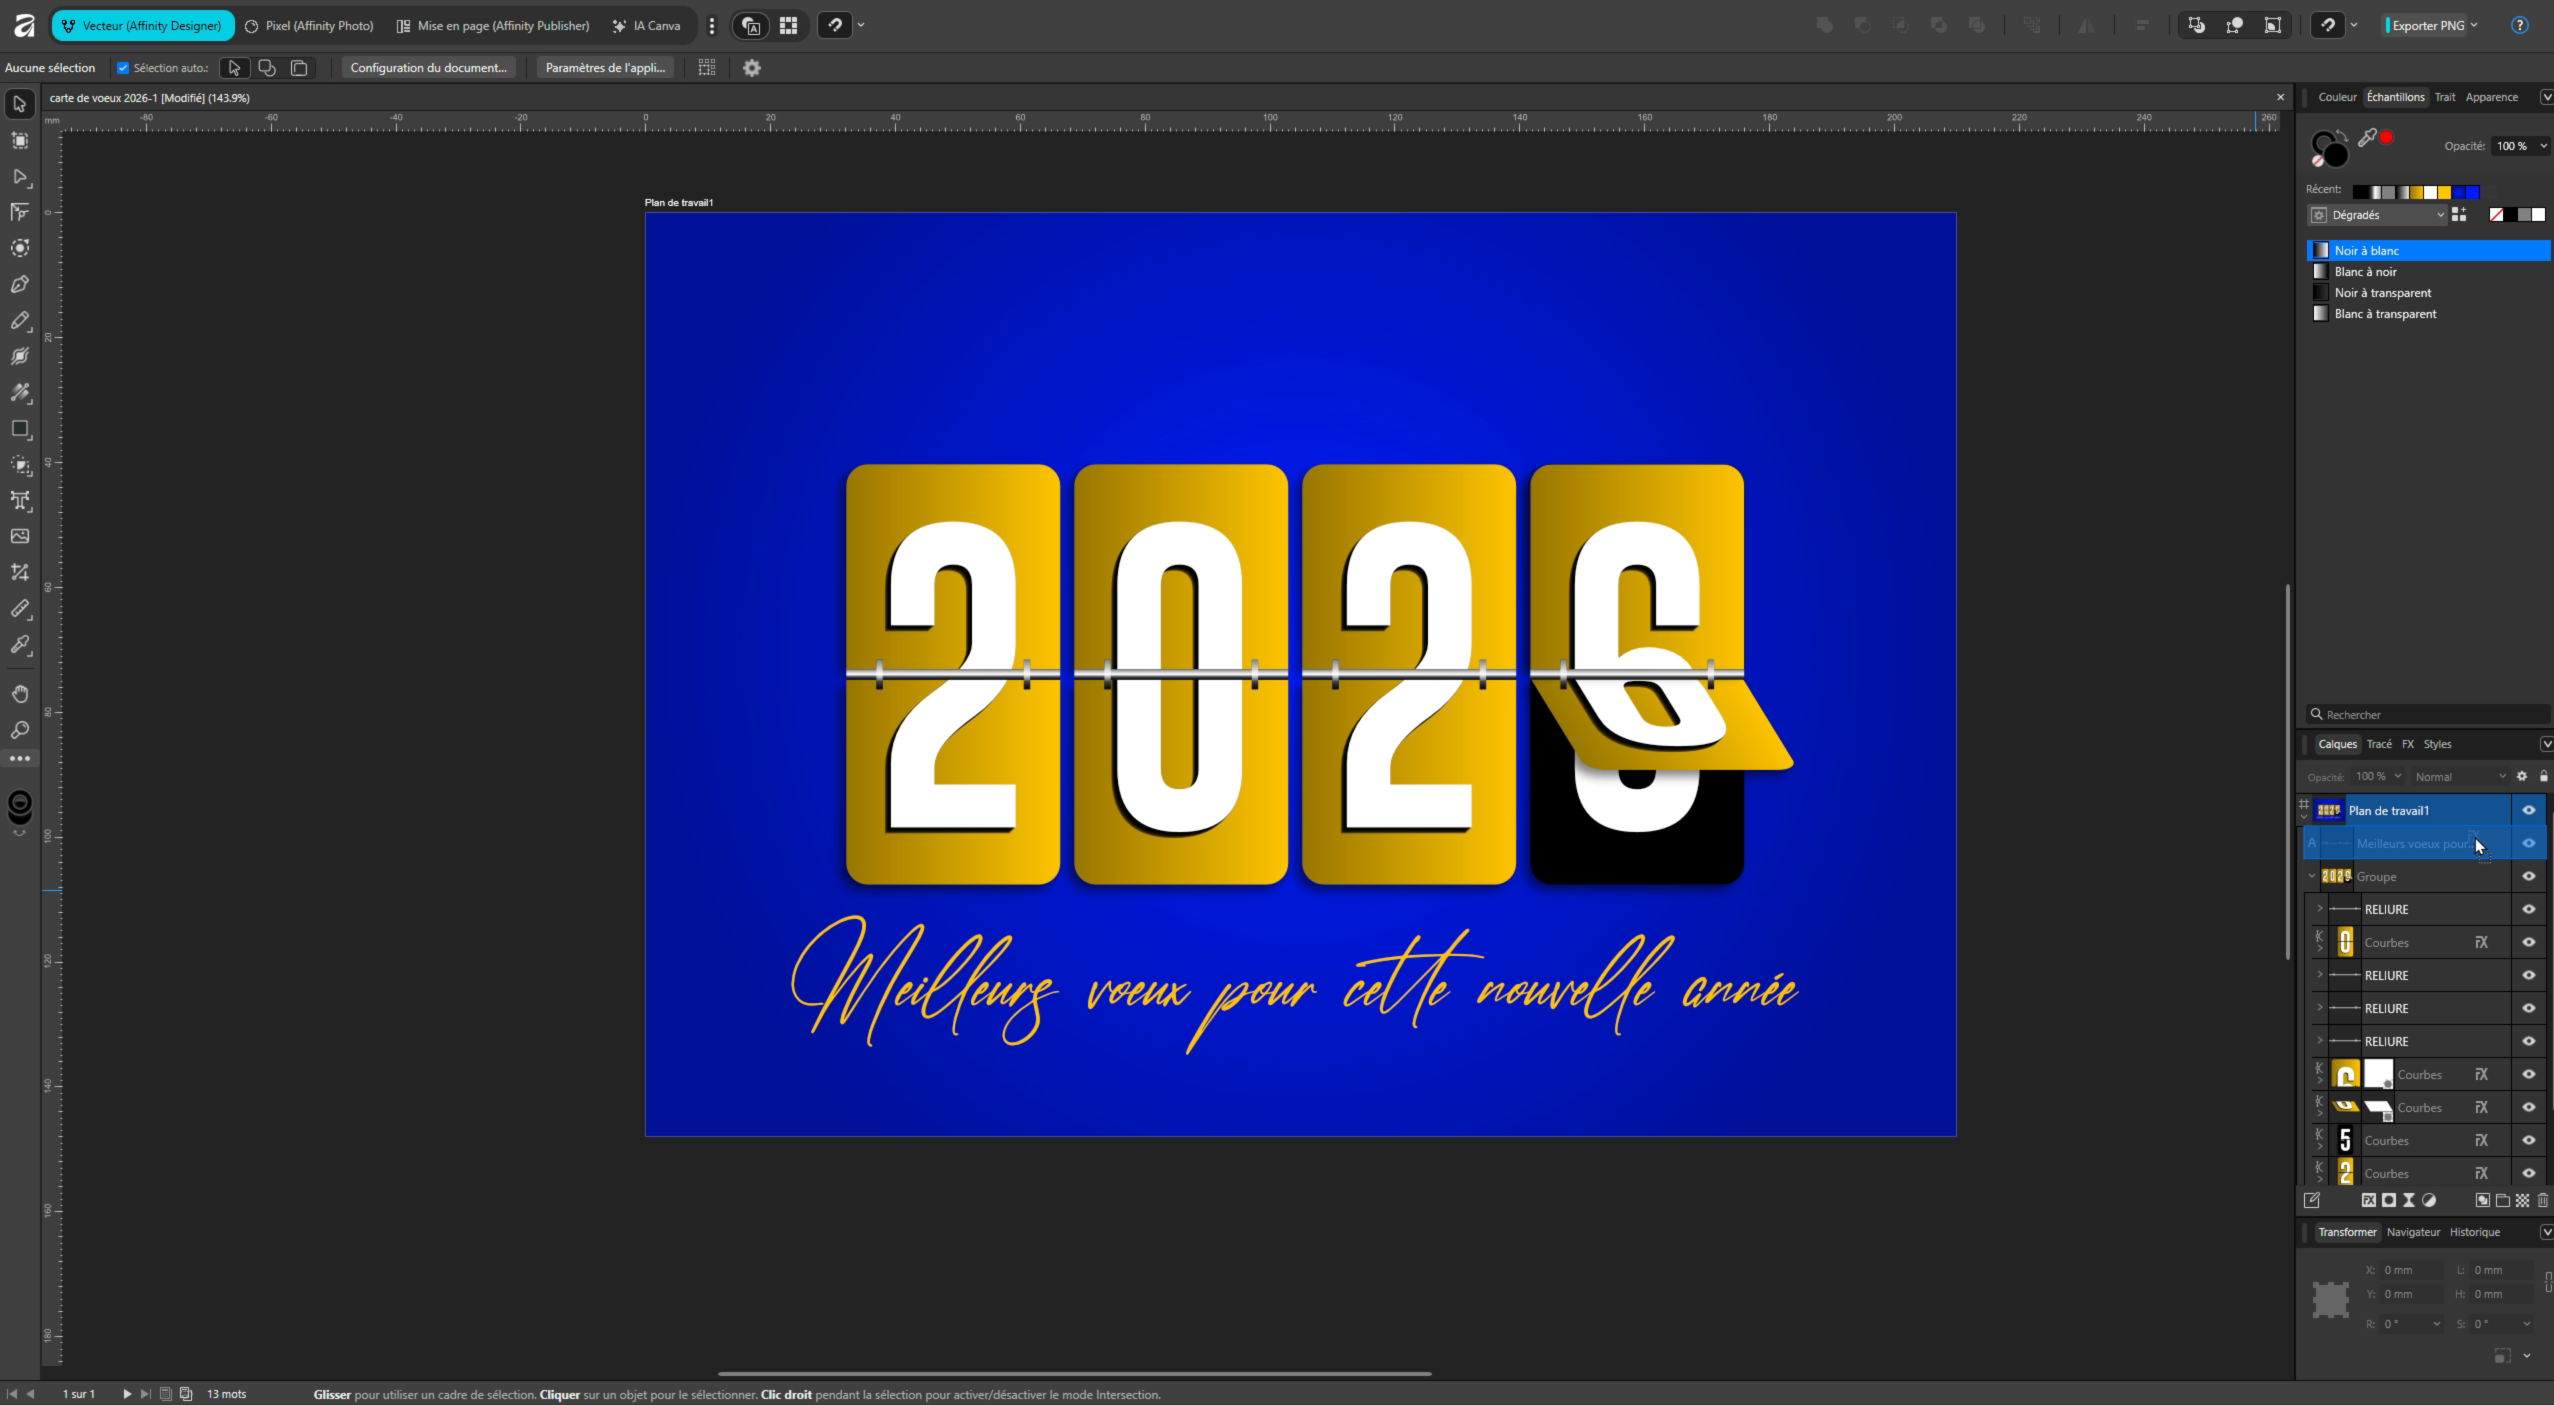The width and height of the screenshot is (2554, 1405).
Task: Click Configuration du document button
Action: coord(428,68)
